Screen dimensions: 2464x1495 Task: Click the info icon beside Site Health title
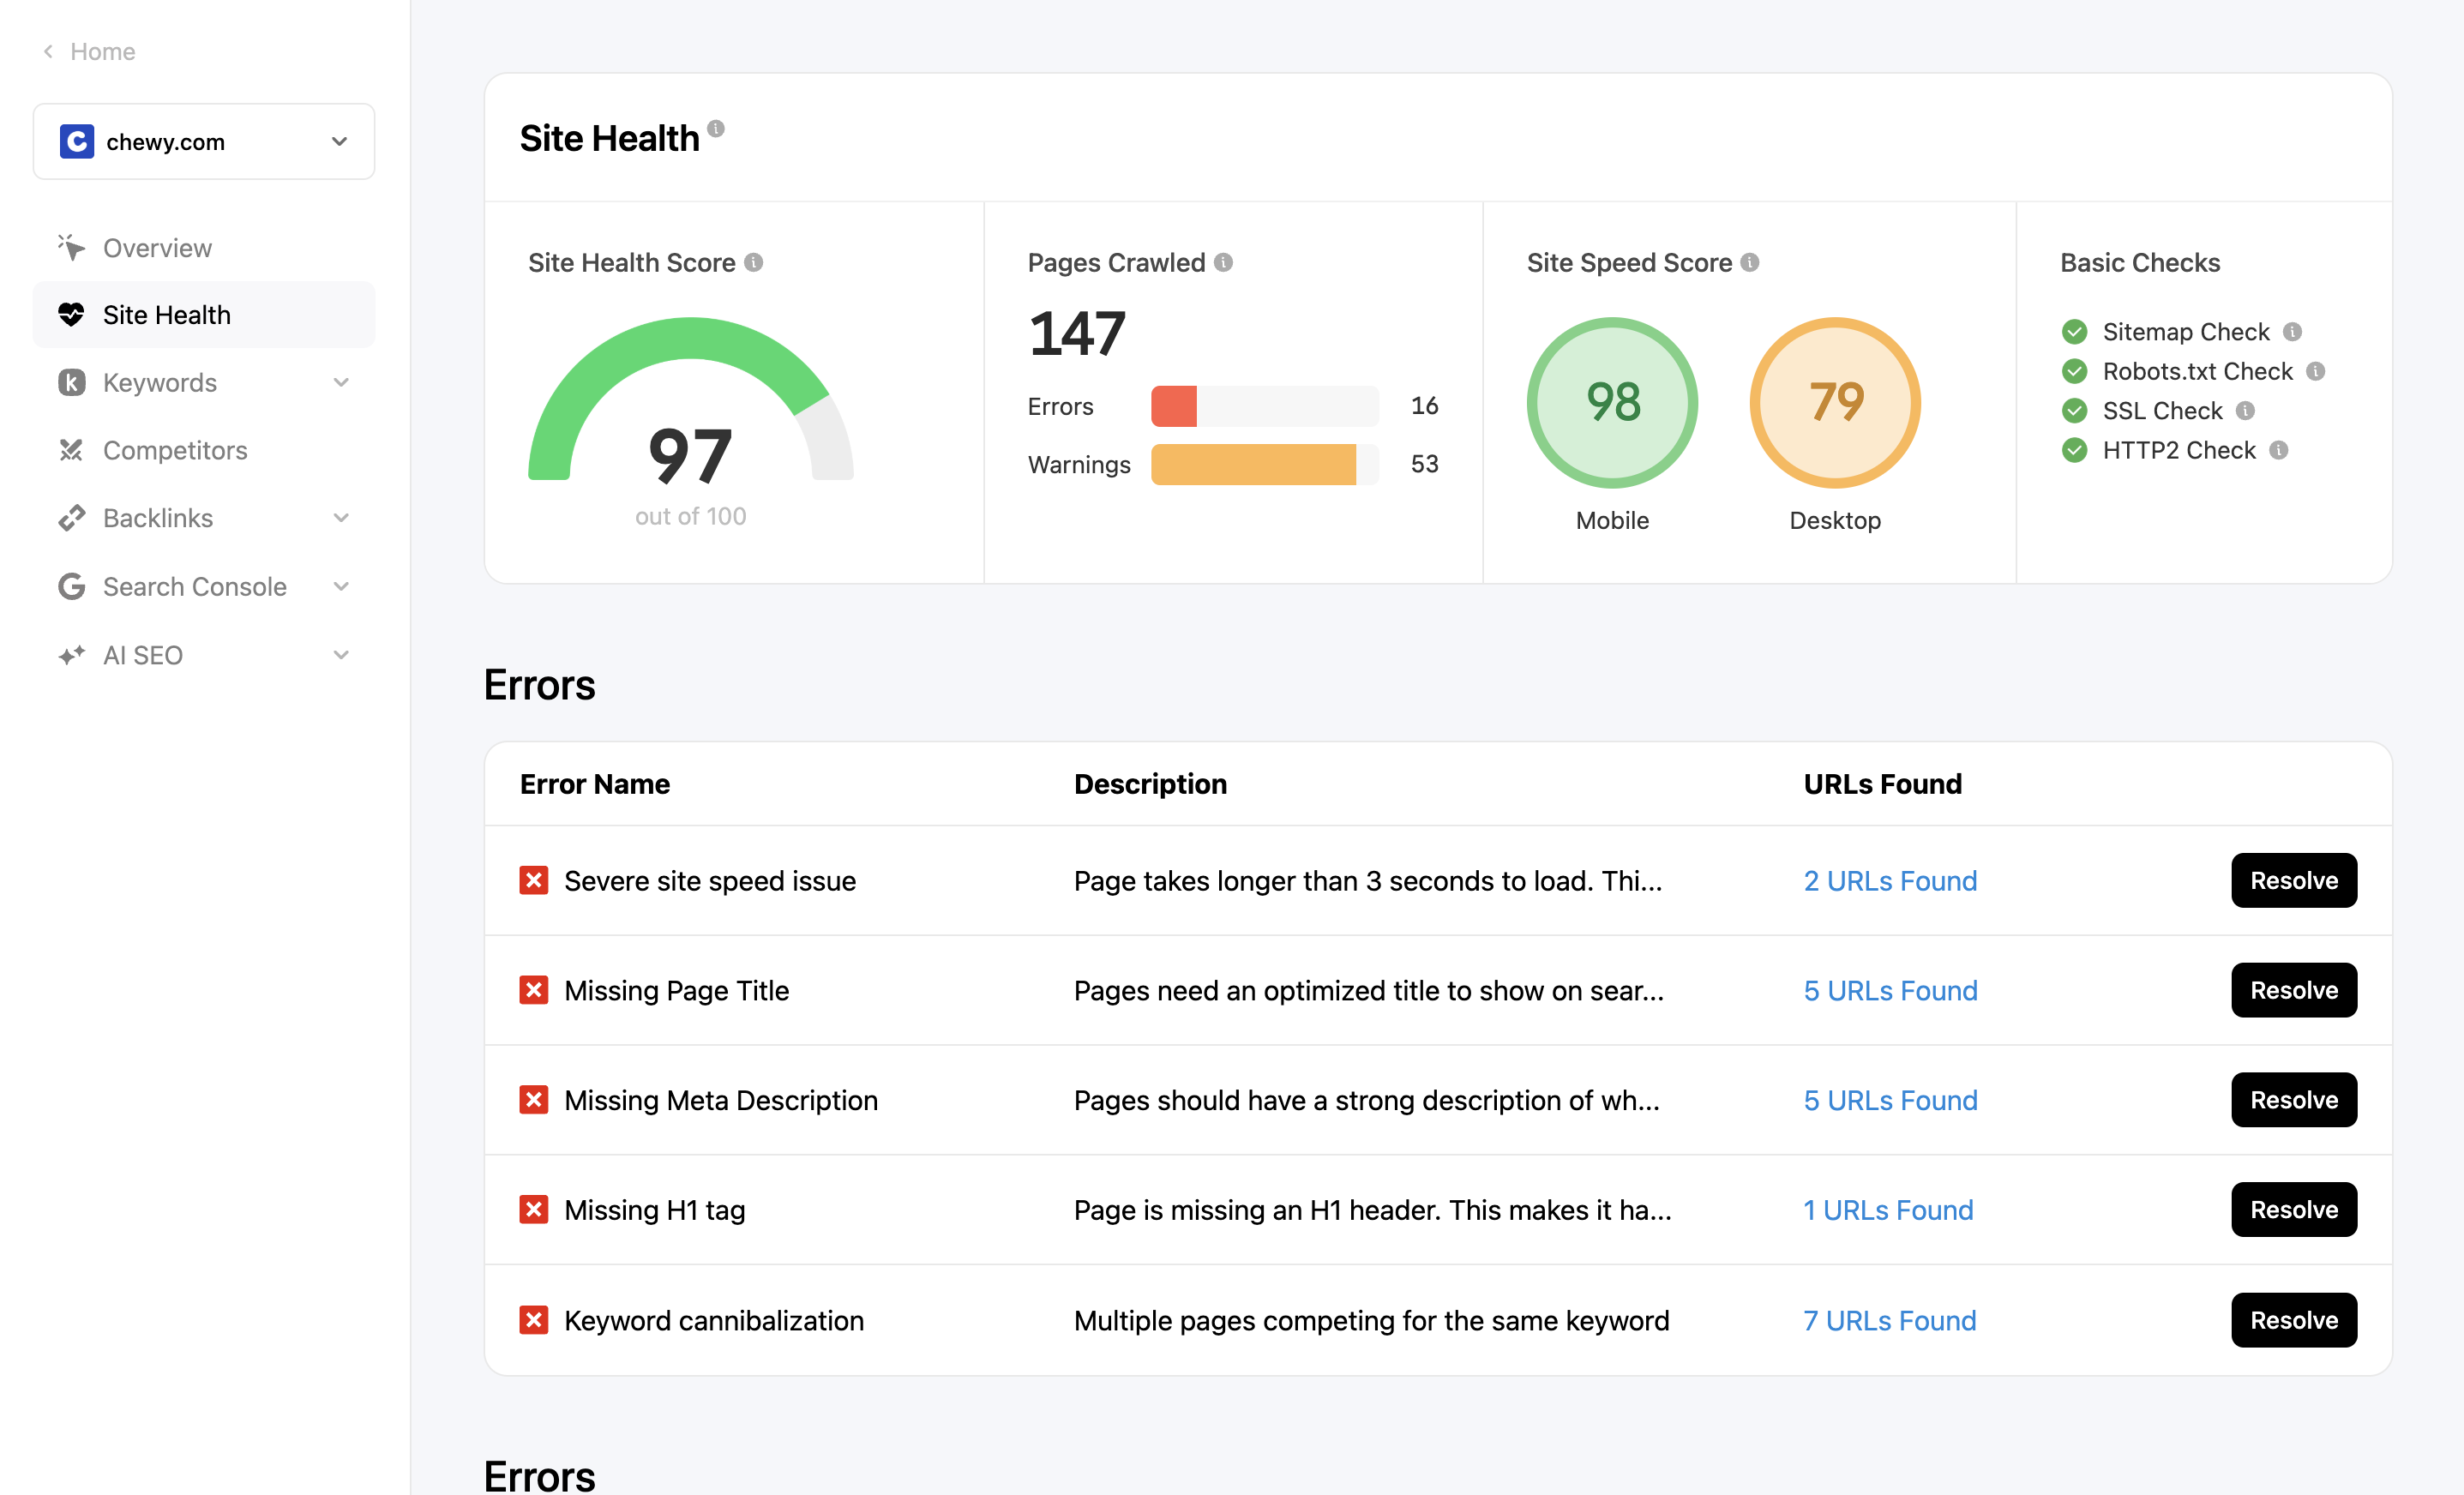(716, 128)
